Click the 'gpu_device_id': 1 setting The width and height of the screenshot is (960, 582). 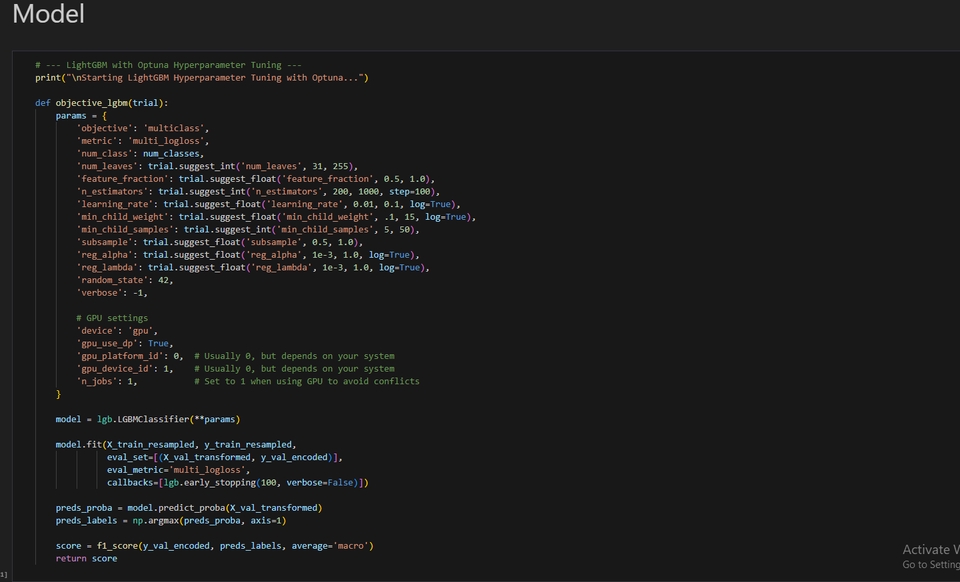pyautogui.click(x=125, y=368)
